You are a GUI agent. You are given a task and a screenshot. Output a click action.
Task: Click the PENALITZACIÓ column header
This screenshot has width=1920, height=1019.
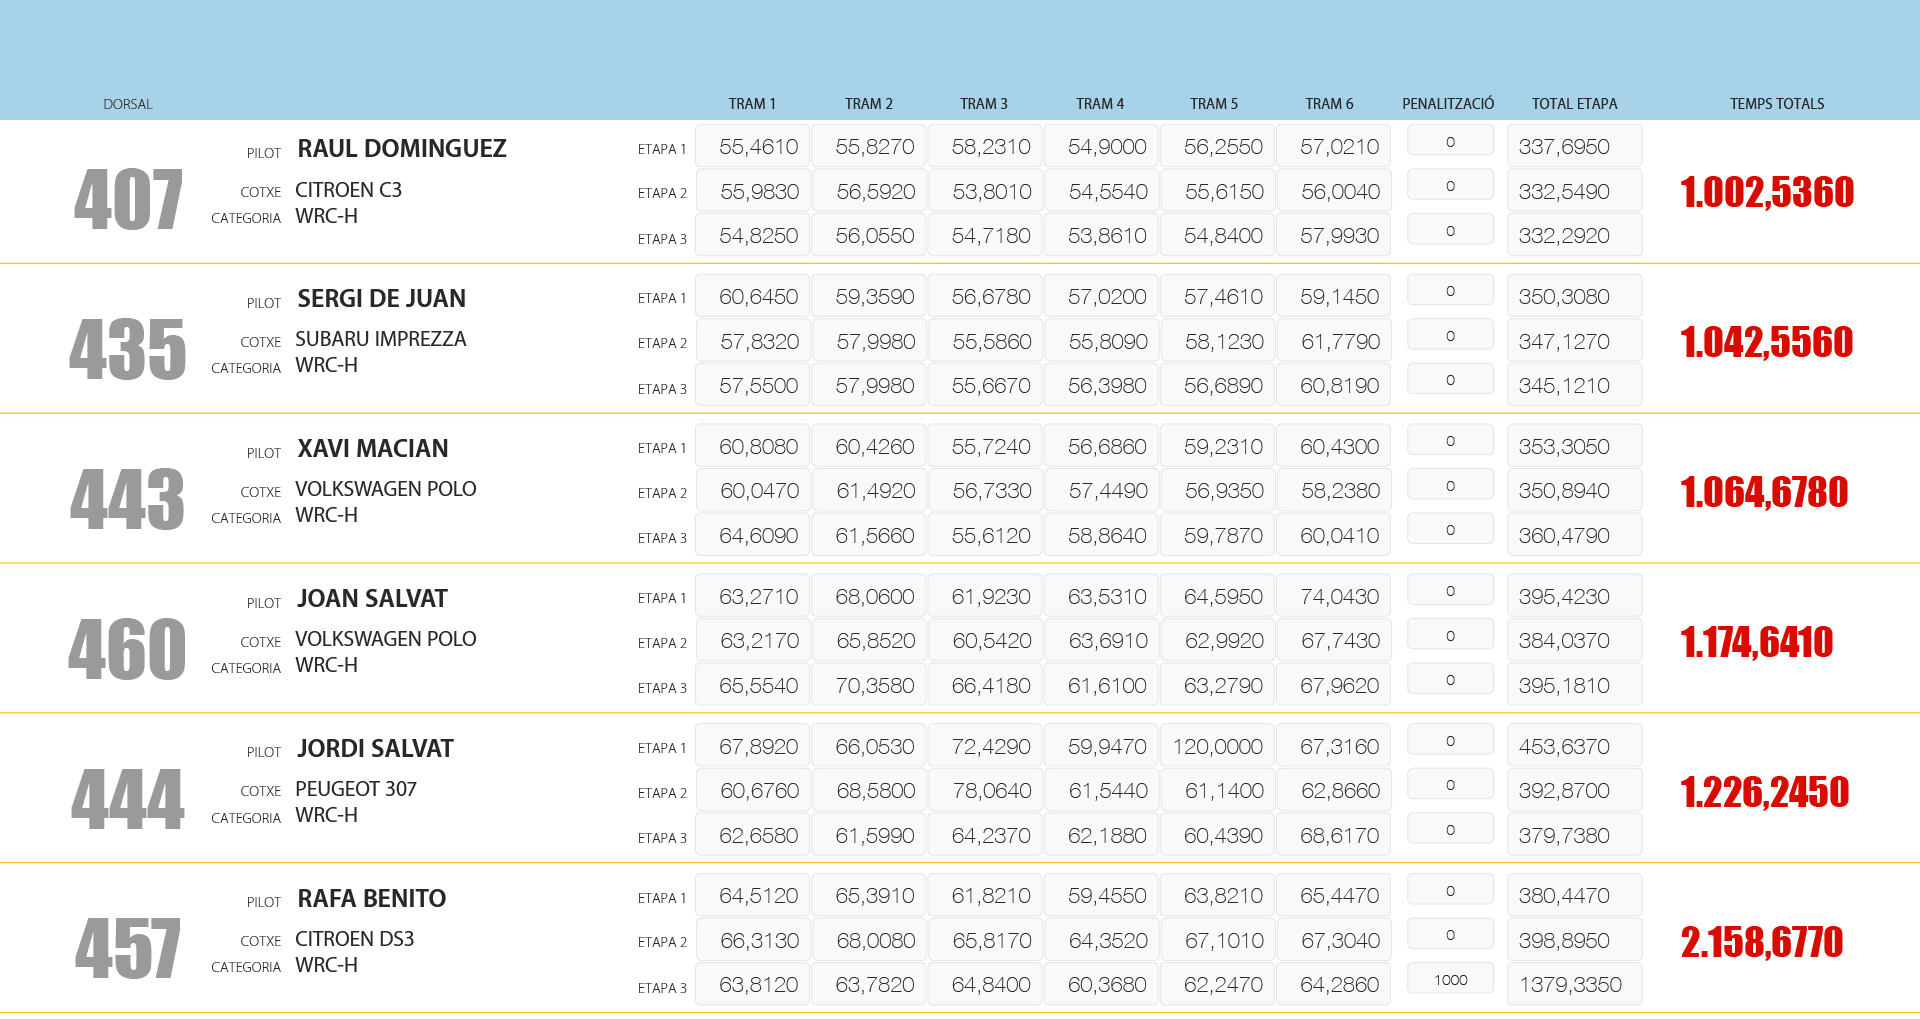(x=1447, y=104)
